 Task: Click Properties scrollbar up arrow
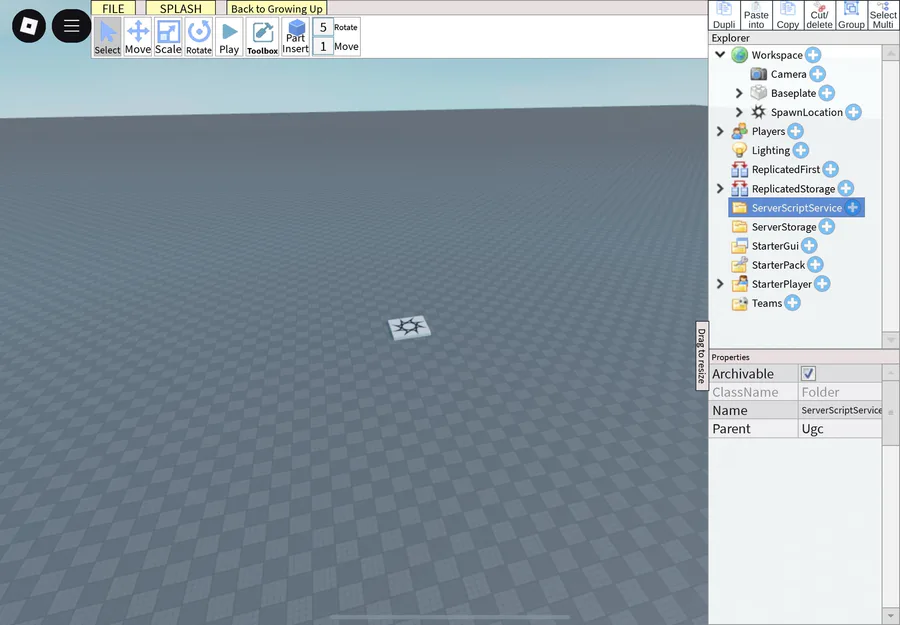[x=890, y=372]
